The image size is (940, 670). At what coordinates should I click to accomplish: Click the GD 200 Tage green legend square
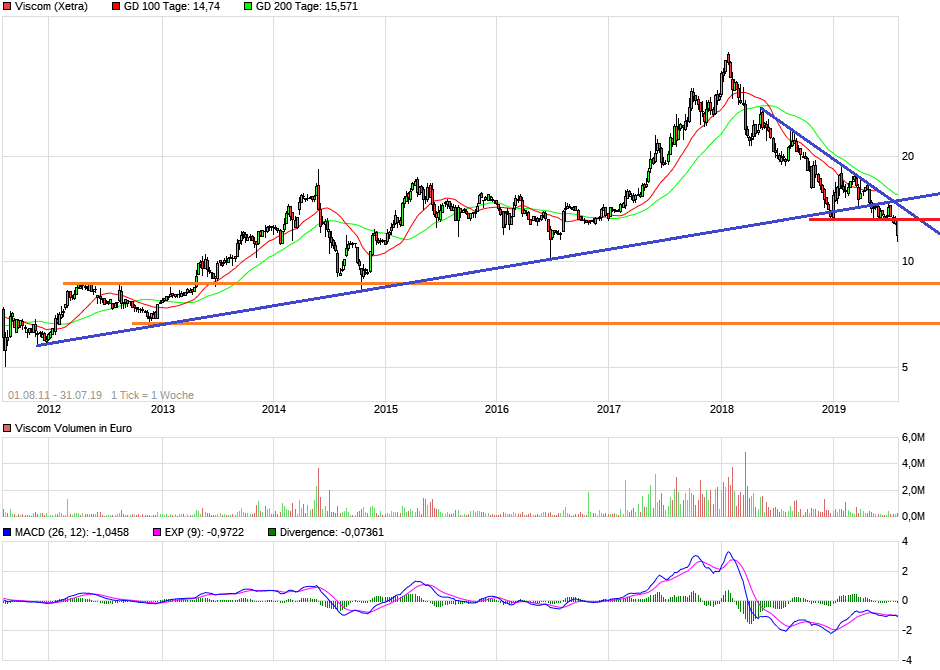coord(247,7)
